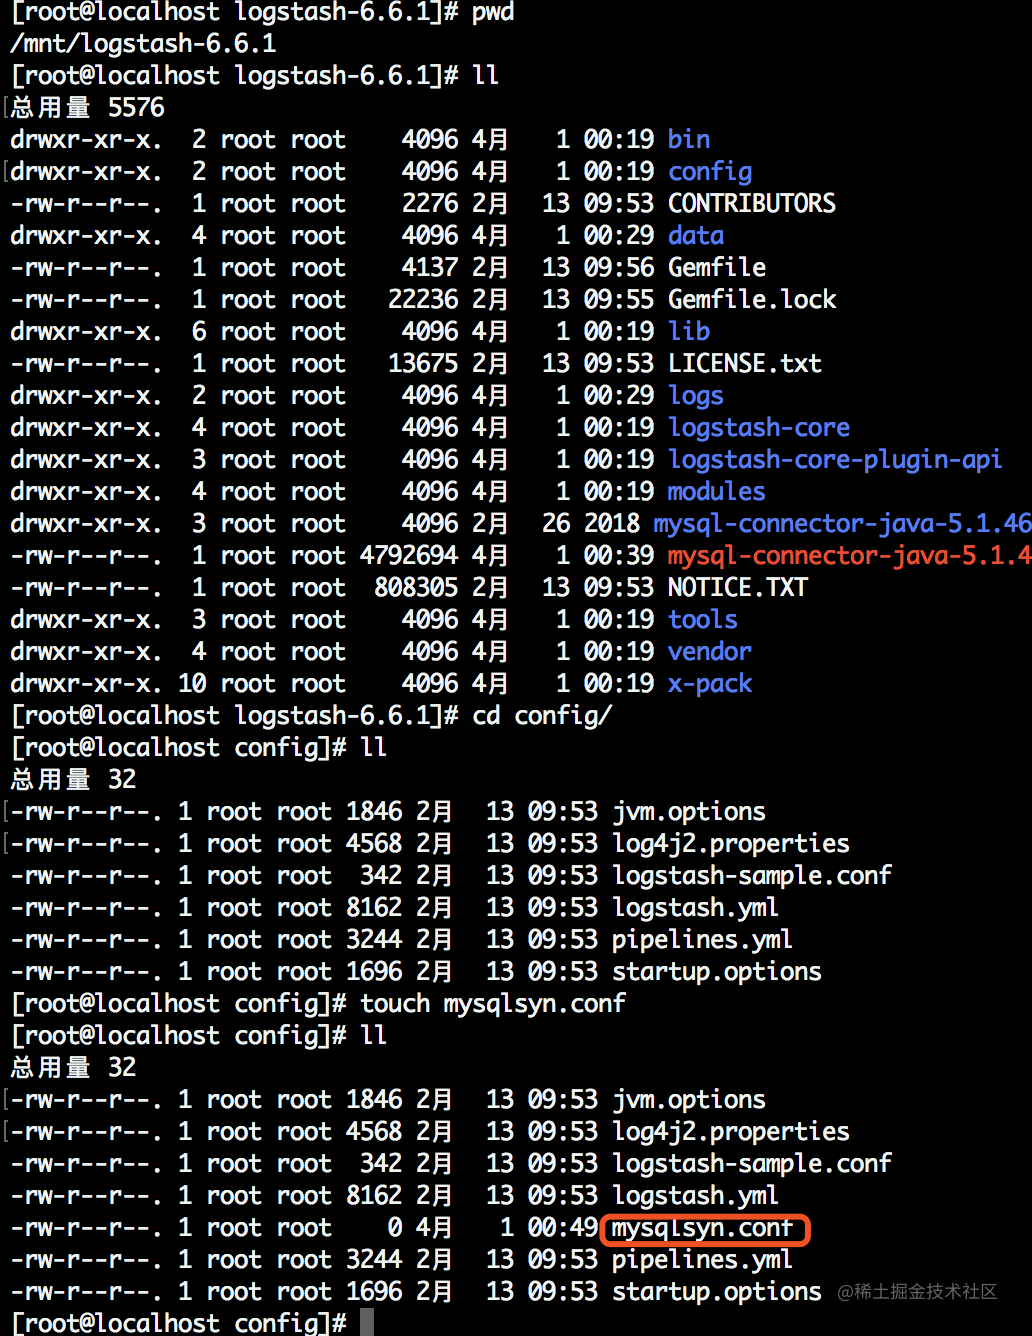Select the 'bin' directory name

[689, 139]
